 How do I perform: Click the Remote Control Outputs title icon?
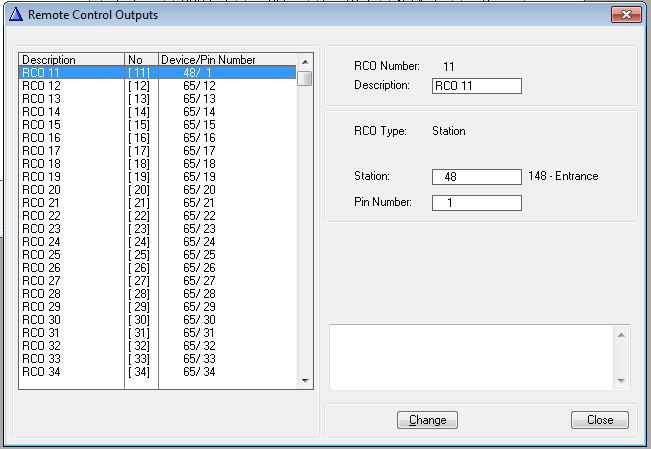click(15, 15)
